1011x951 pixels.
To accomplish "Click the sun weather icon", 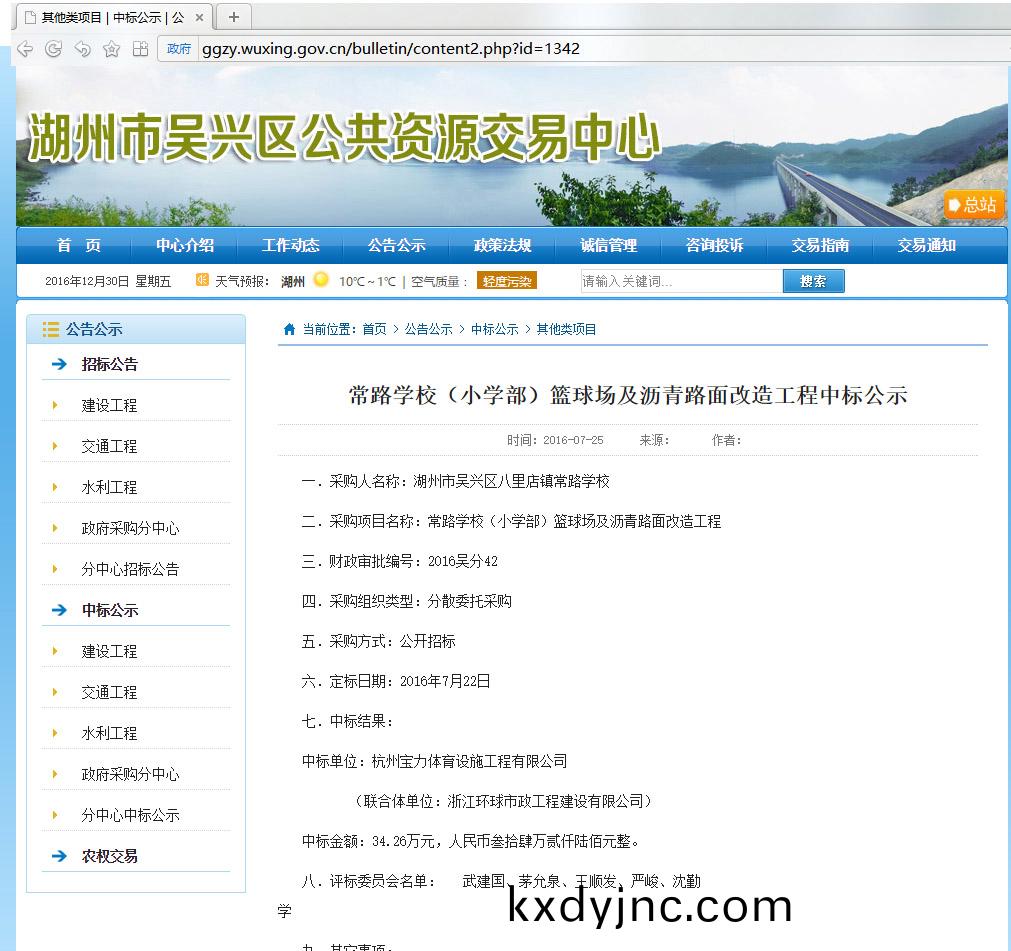I will pos(320,280).
